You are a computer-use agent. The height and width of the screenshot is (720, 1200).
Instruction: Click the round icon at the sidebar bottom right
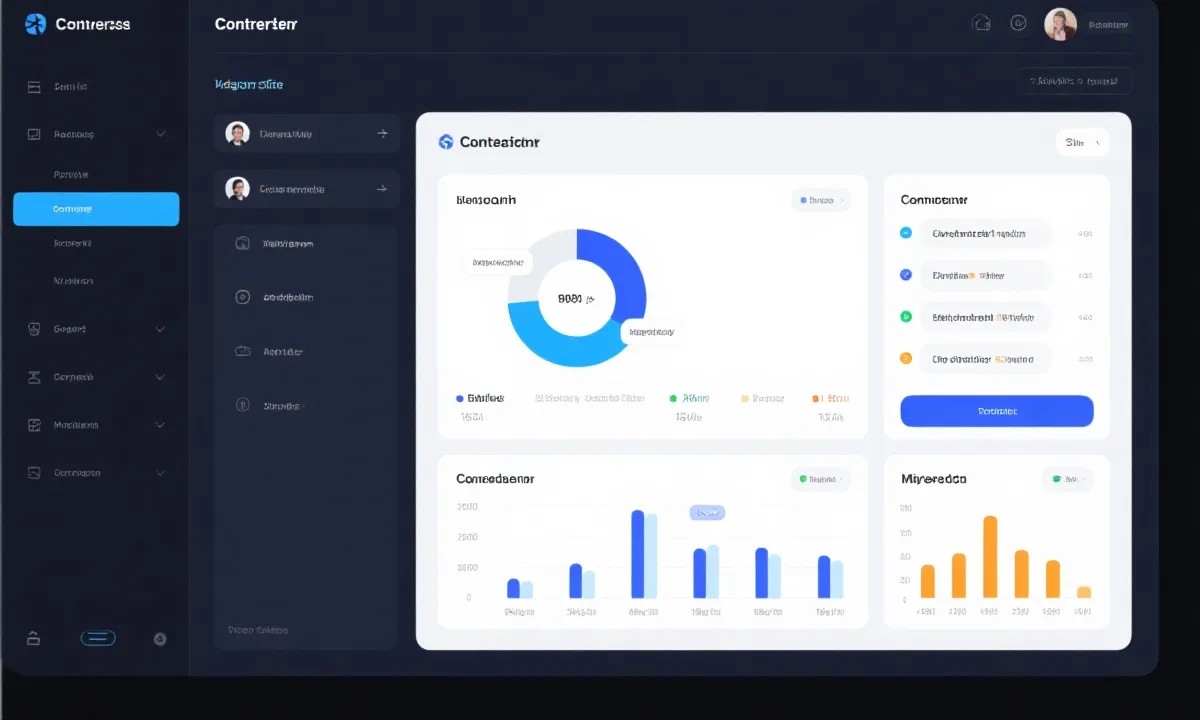tap(160, 638)
